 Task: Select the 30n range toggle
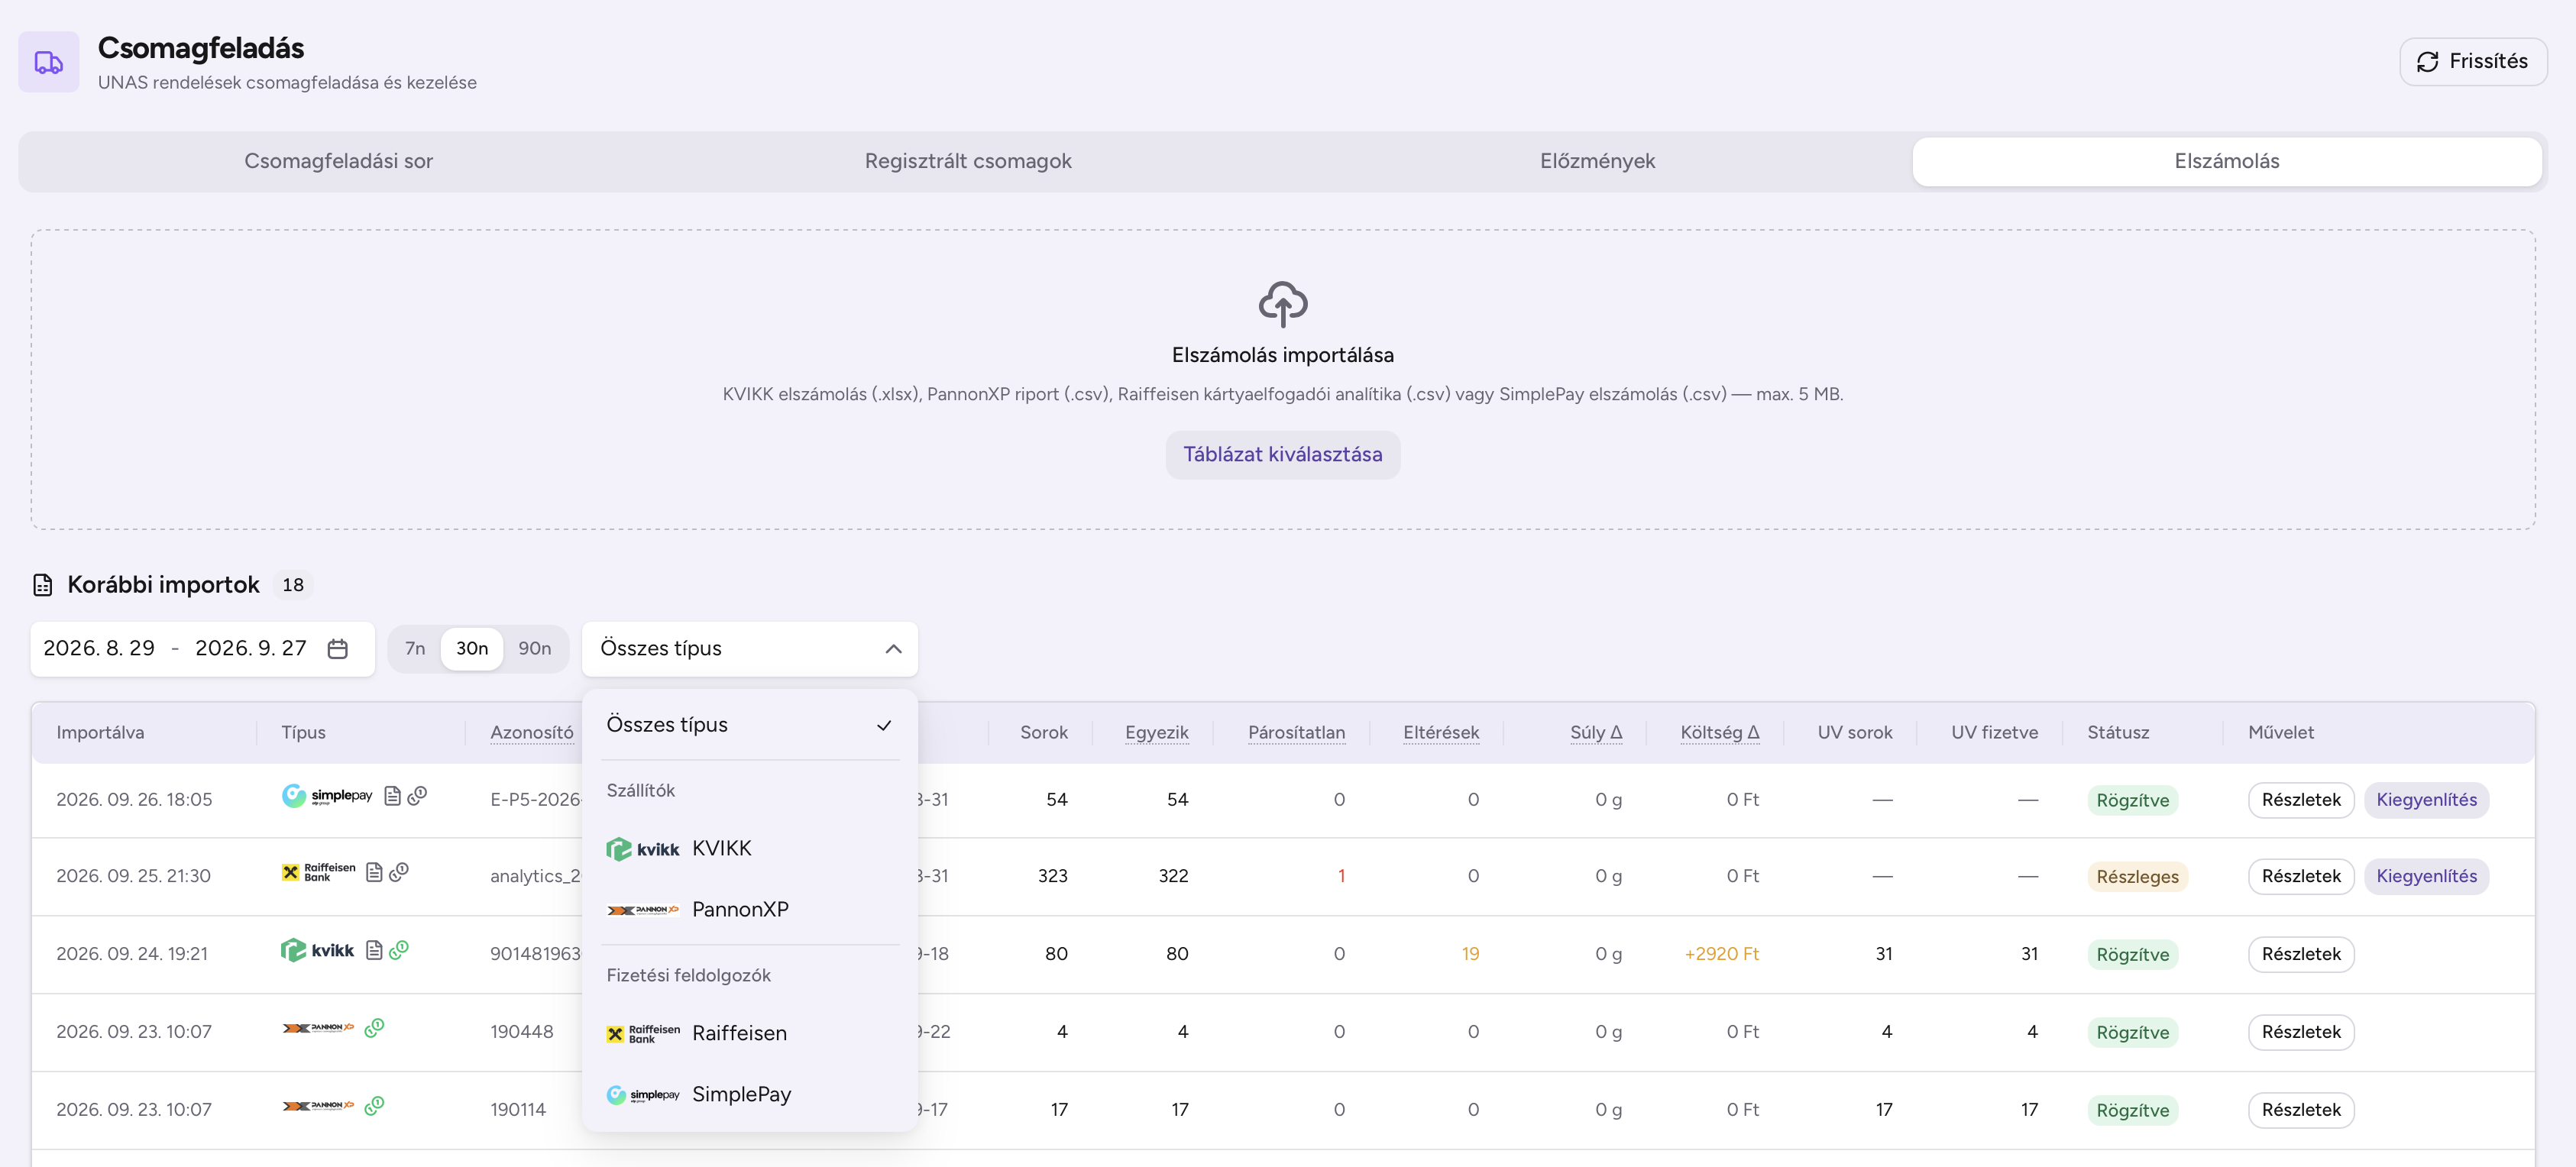472,649
